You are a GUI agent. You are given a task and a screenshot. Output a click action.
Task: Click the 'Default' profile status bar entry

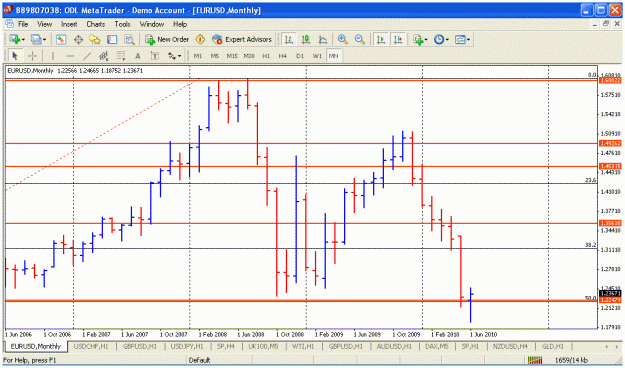(199, 360)
